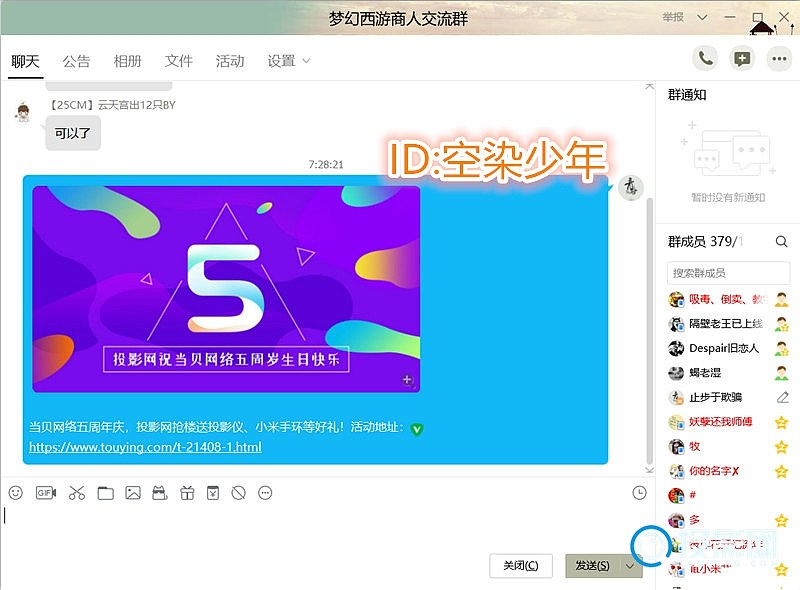Expand the title bar chevron menu

click(x=702, y=17)
